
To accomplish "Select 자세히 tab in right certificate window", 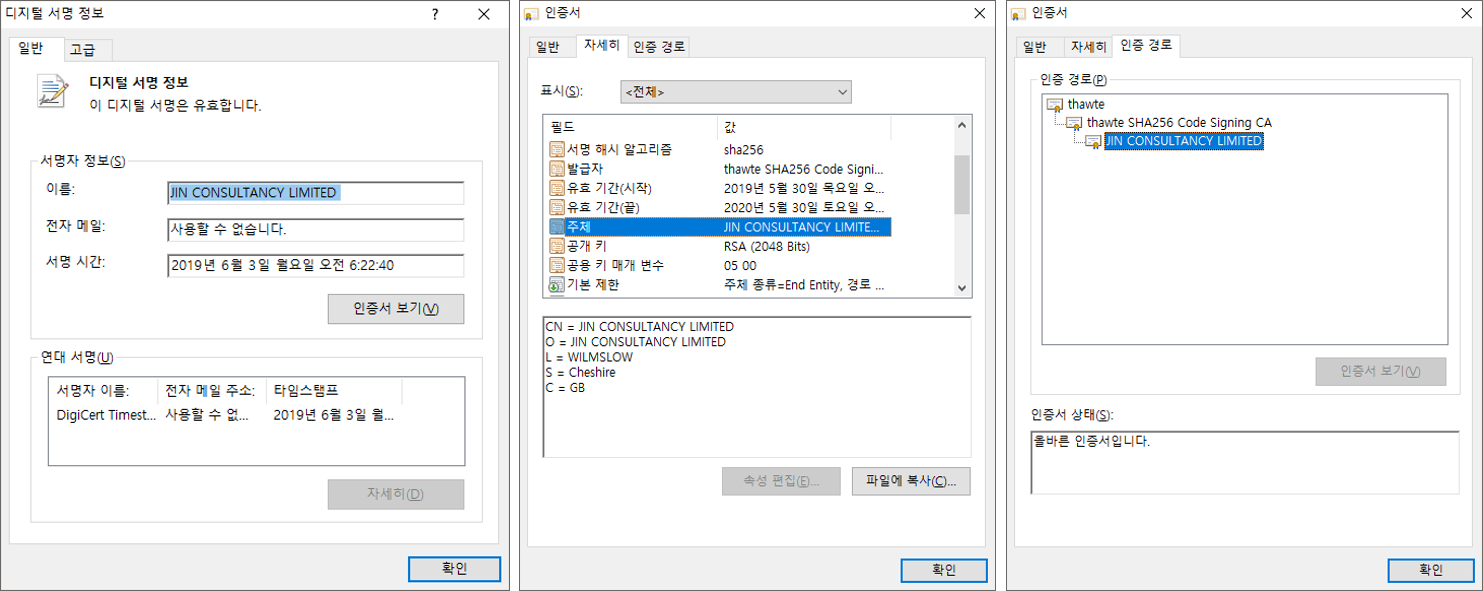I will pyautogui.click(x=1088, y=47).
